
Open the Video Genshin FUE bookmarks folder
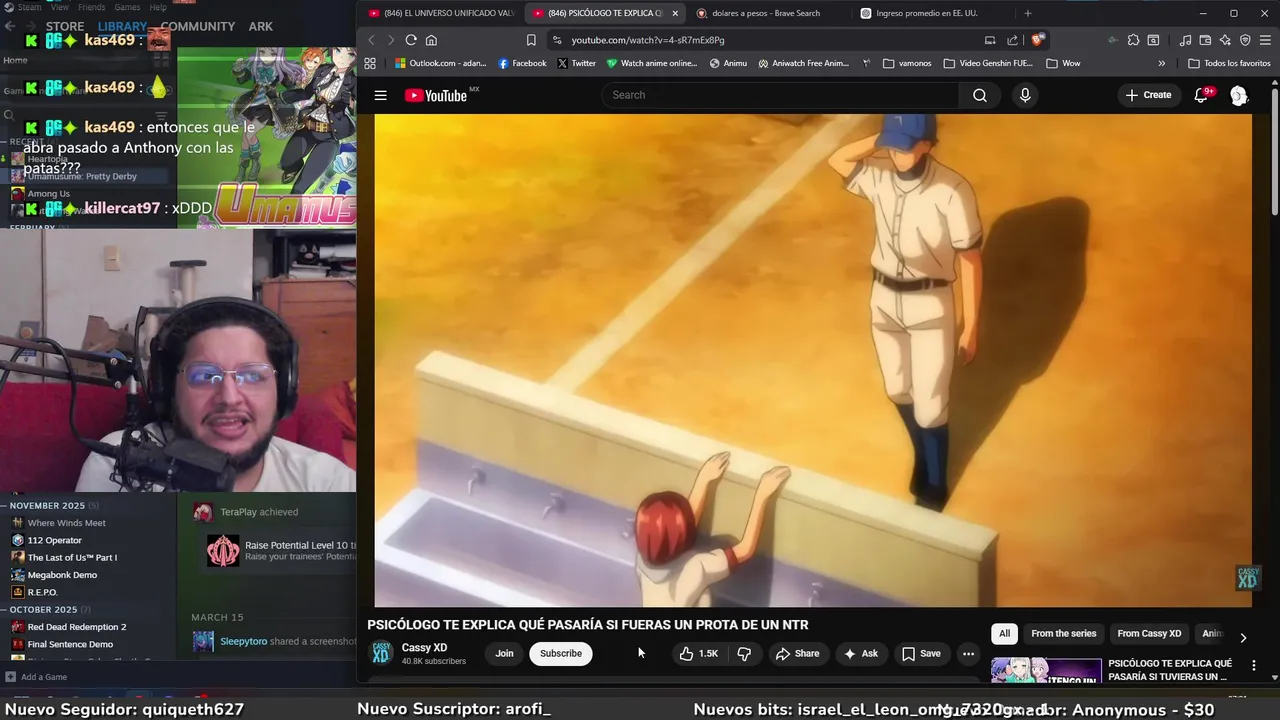tap(988, 63)
